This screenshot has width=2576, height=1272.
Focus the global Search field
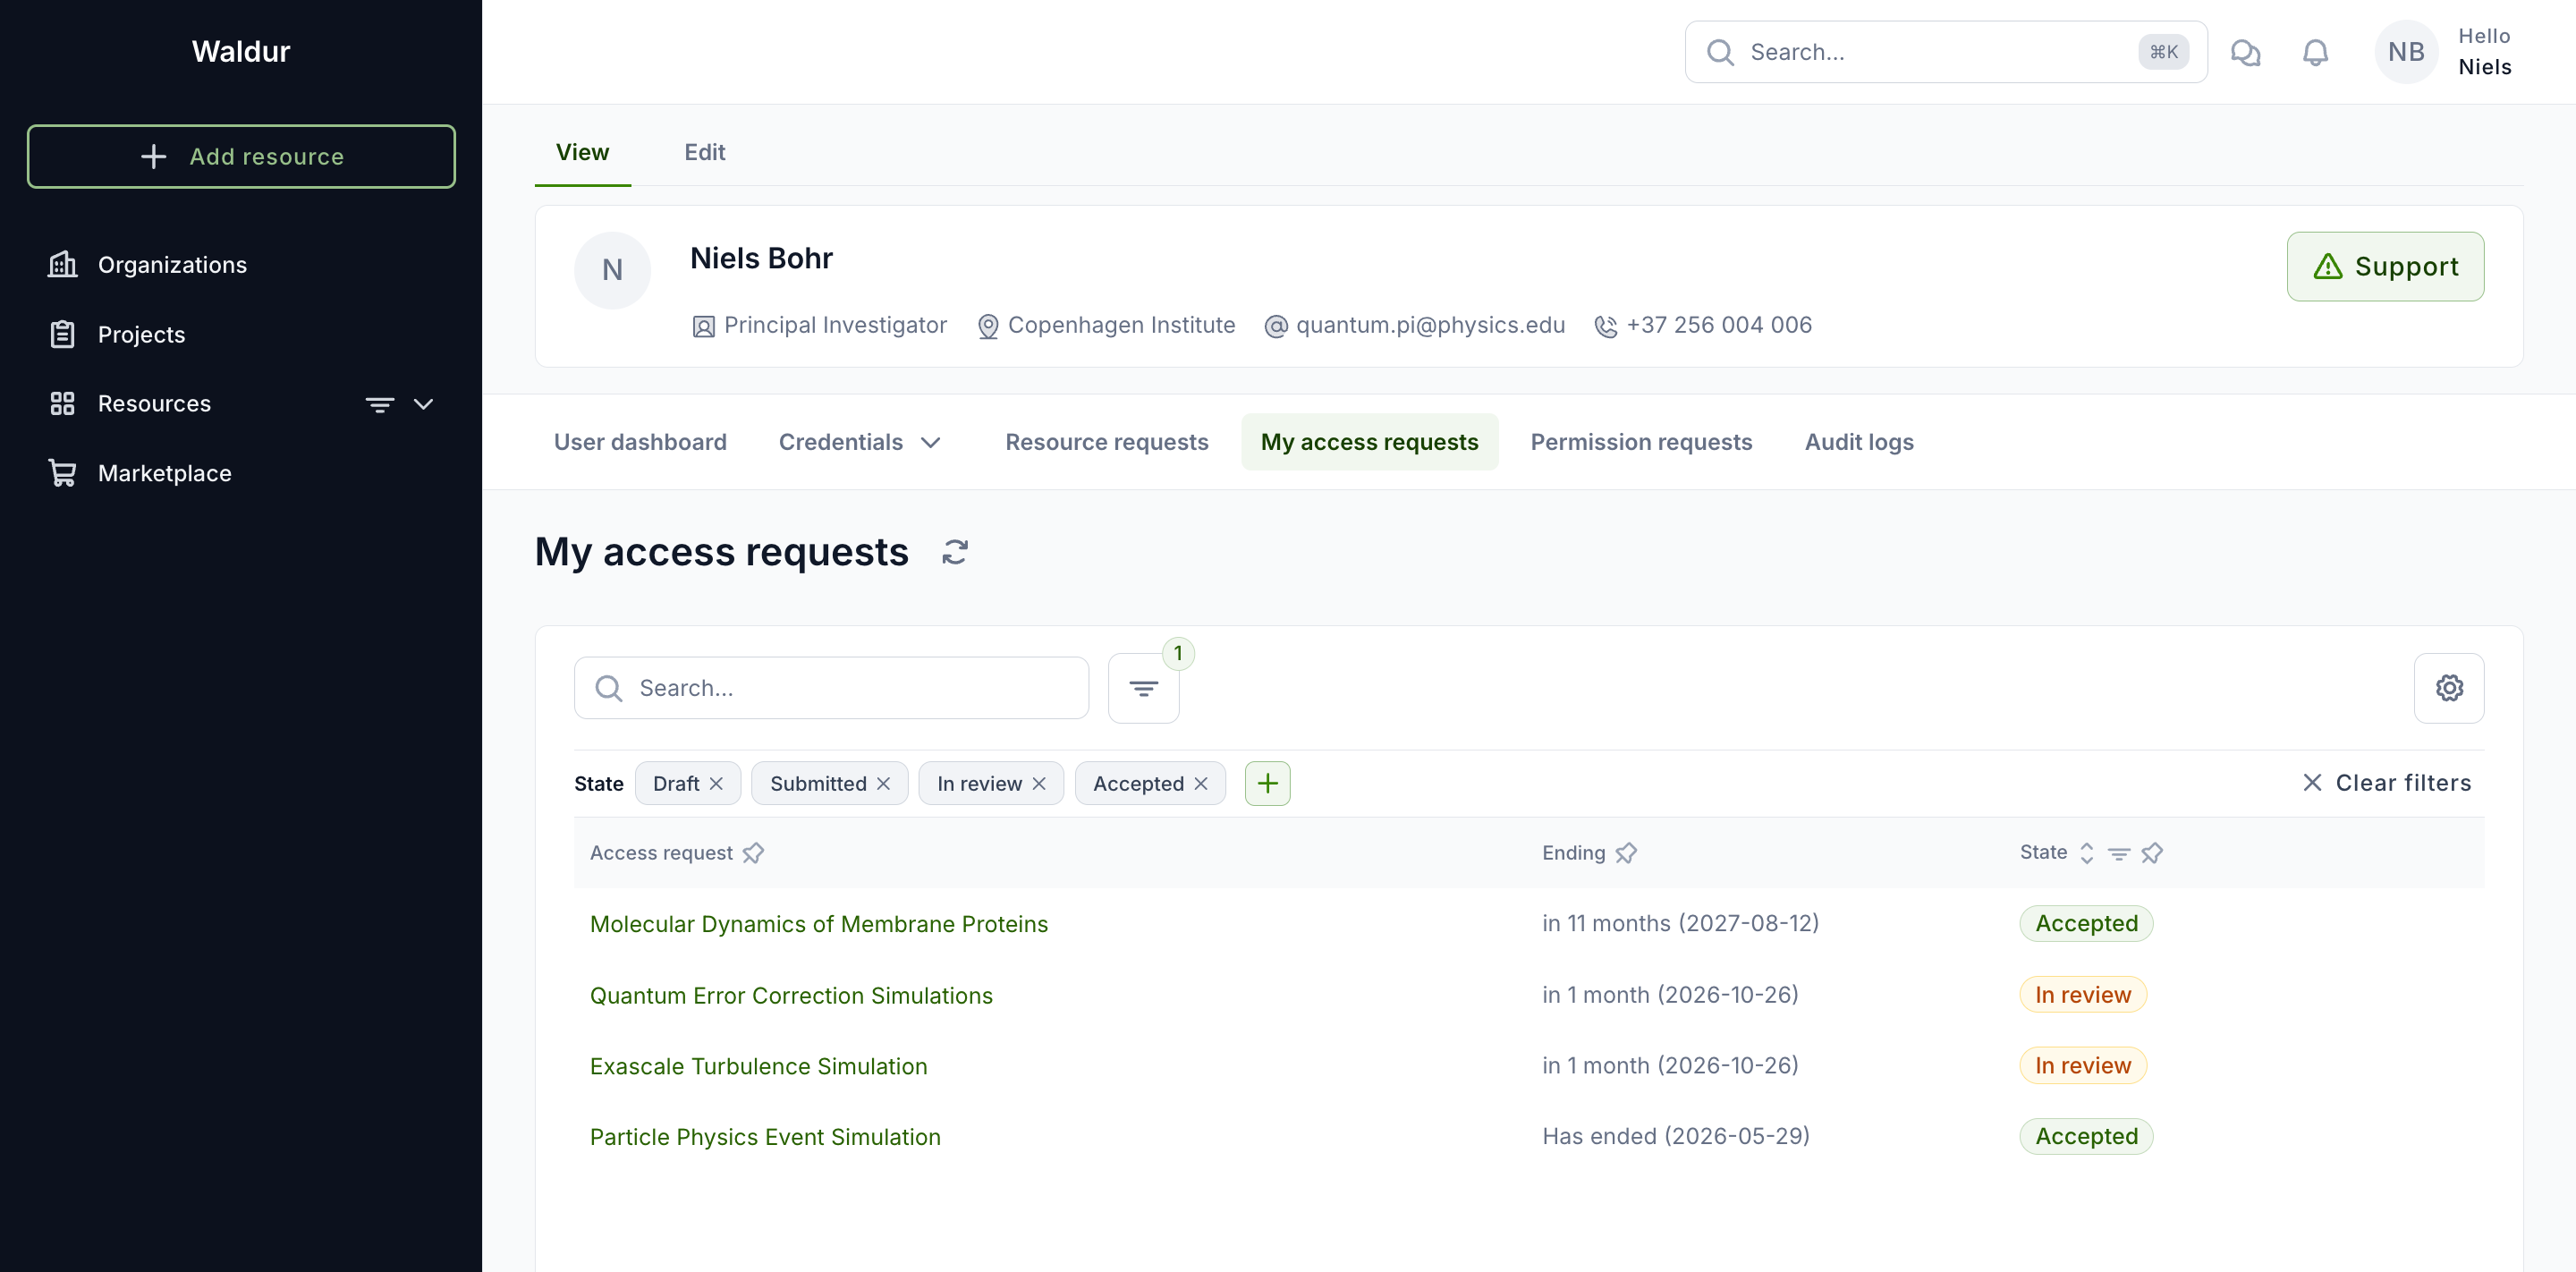coord(1945,52)
